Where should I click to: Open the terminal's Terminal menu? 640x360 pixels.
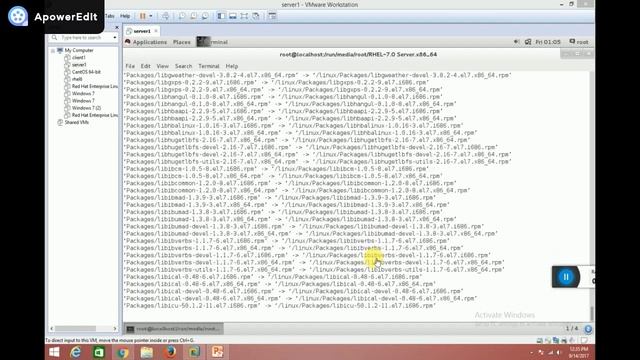pos(209,66)
